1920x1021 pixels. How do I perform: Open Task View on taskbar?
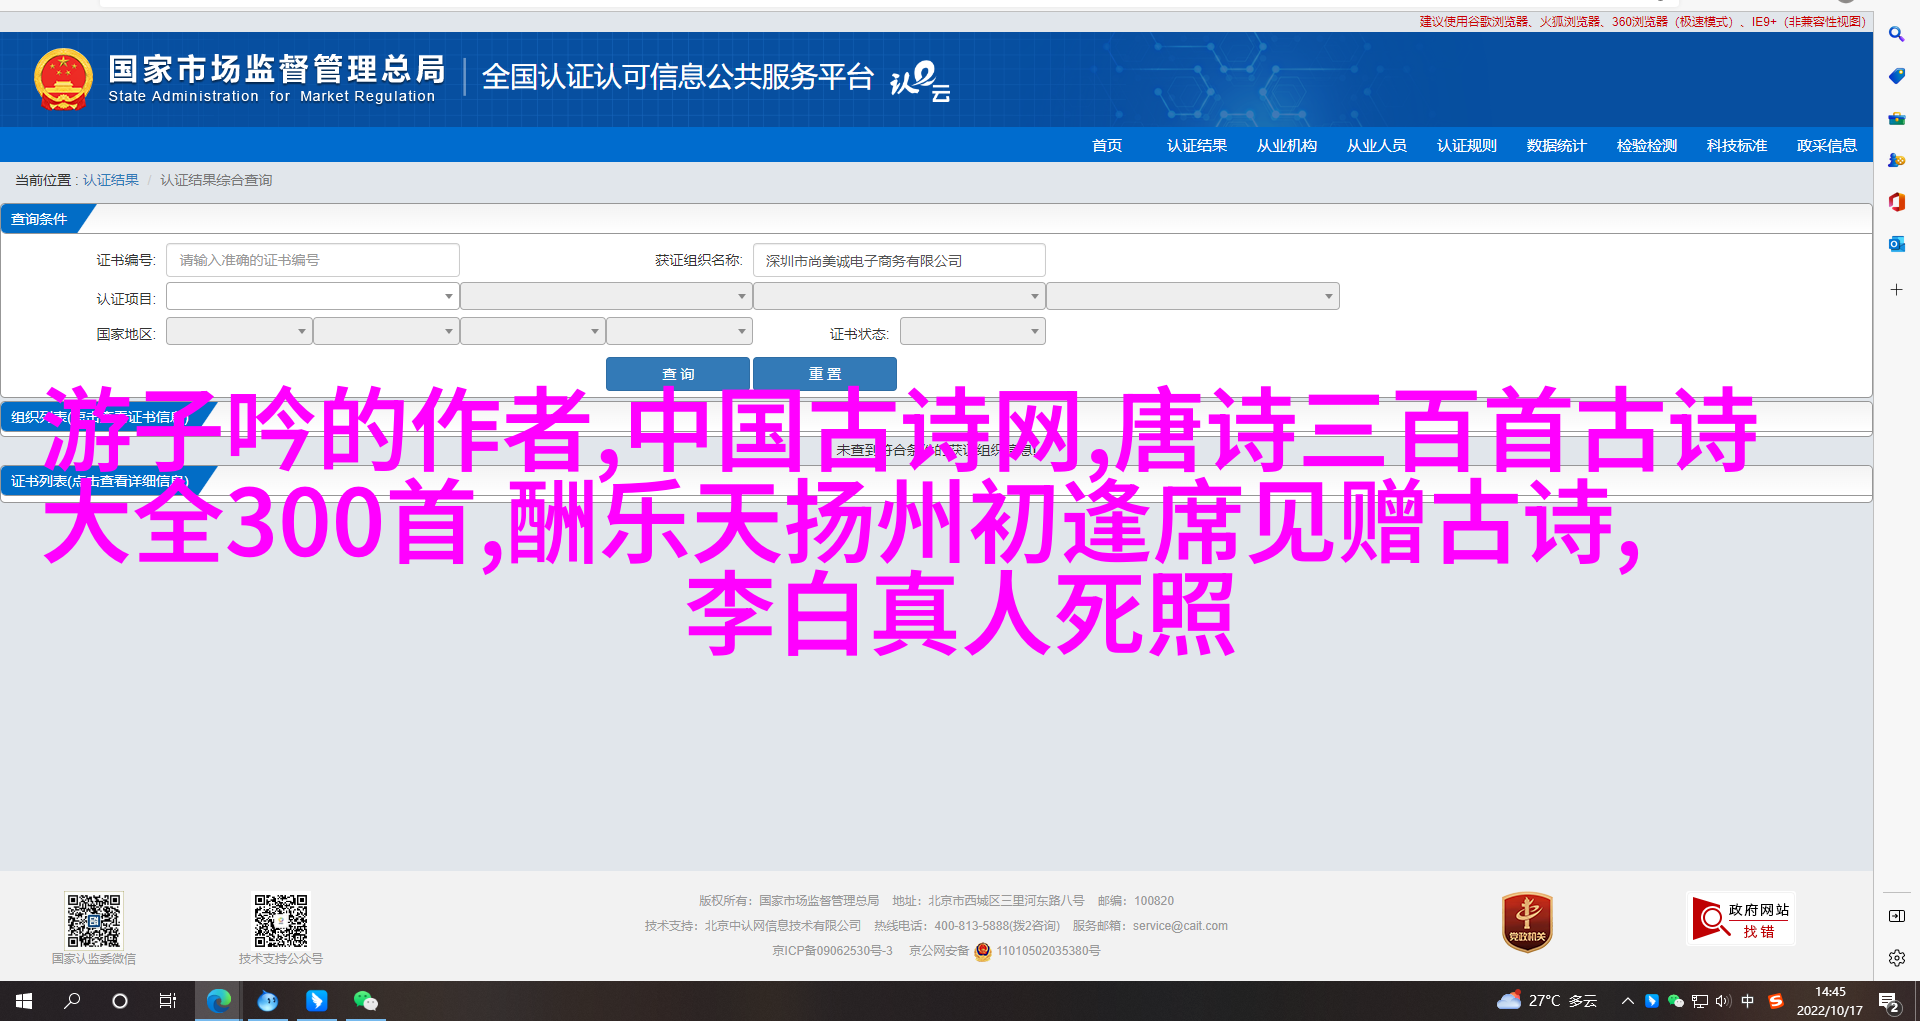click(x=168, y=1001)
